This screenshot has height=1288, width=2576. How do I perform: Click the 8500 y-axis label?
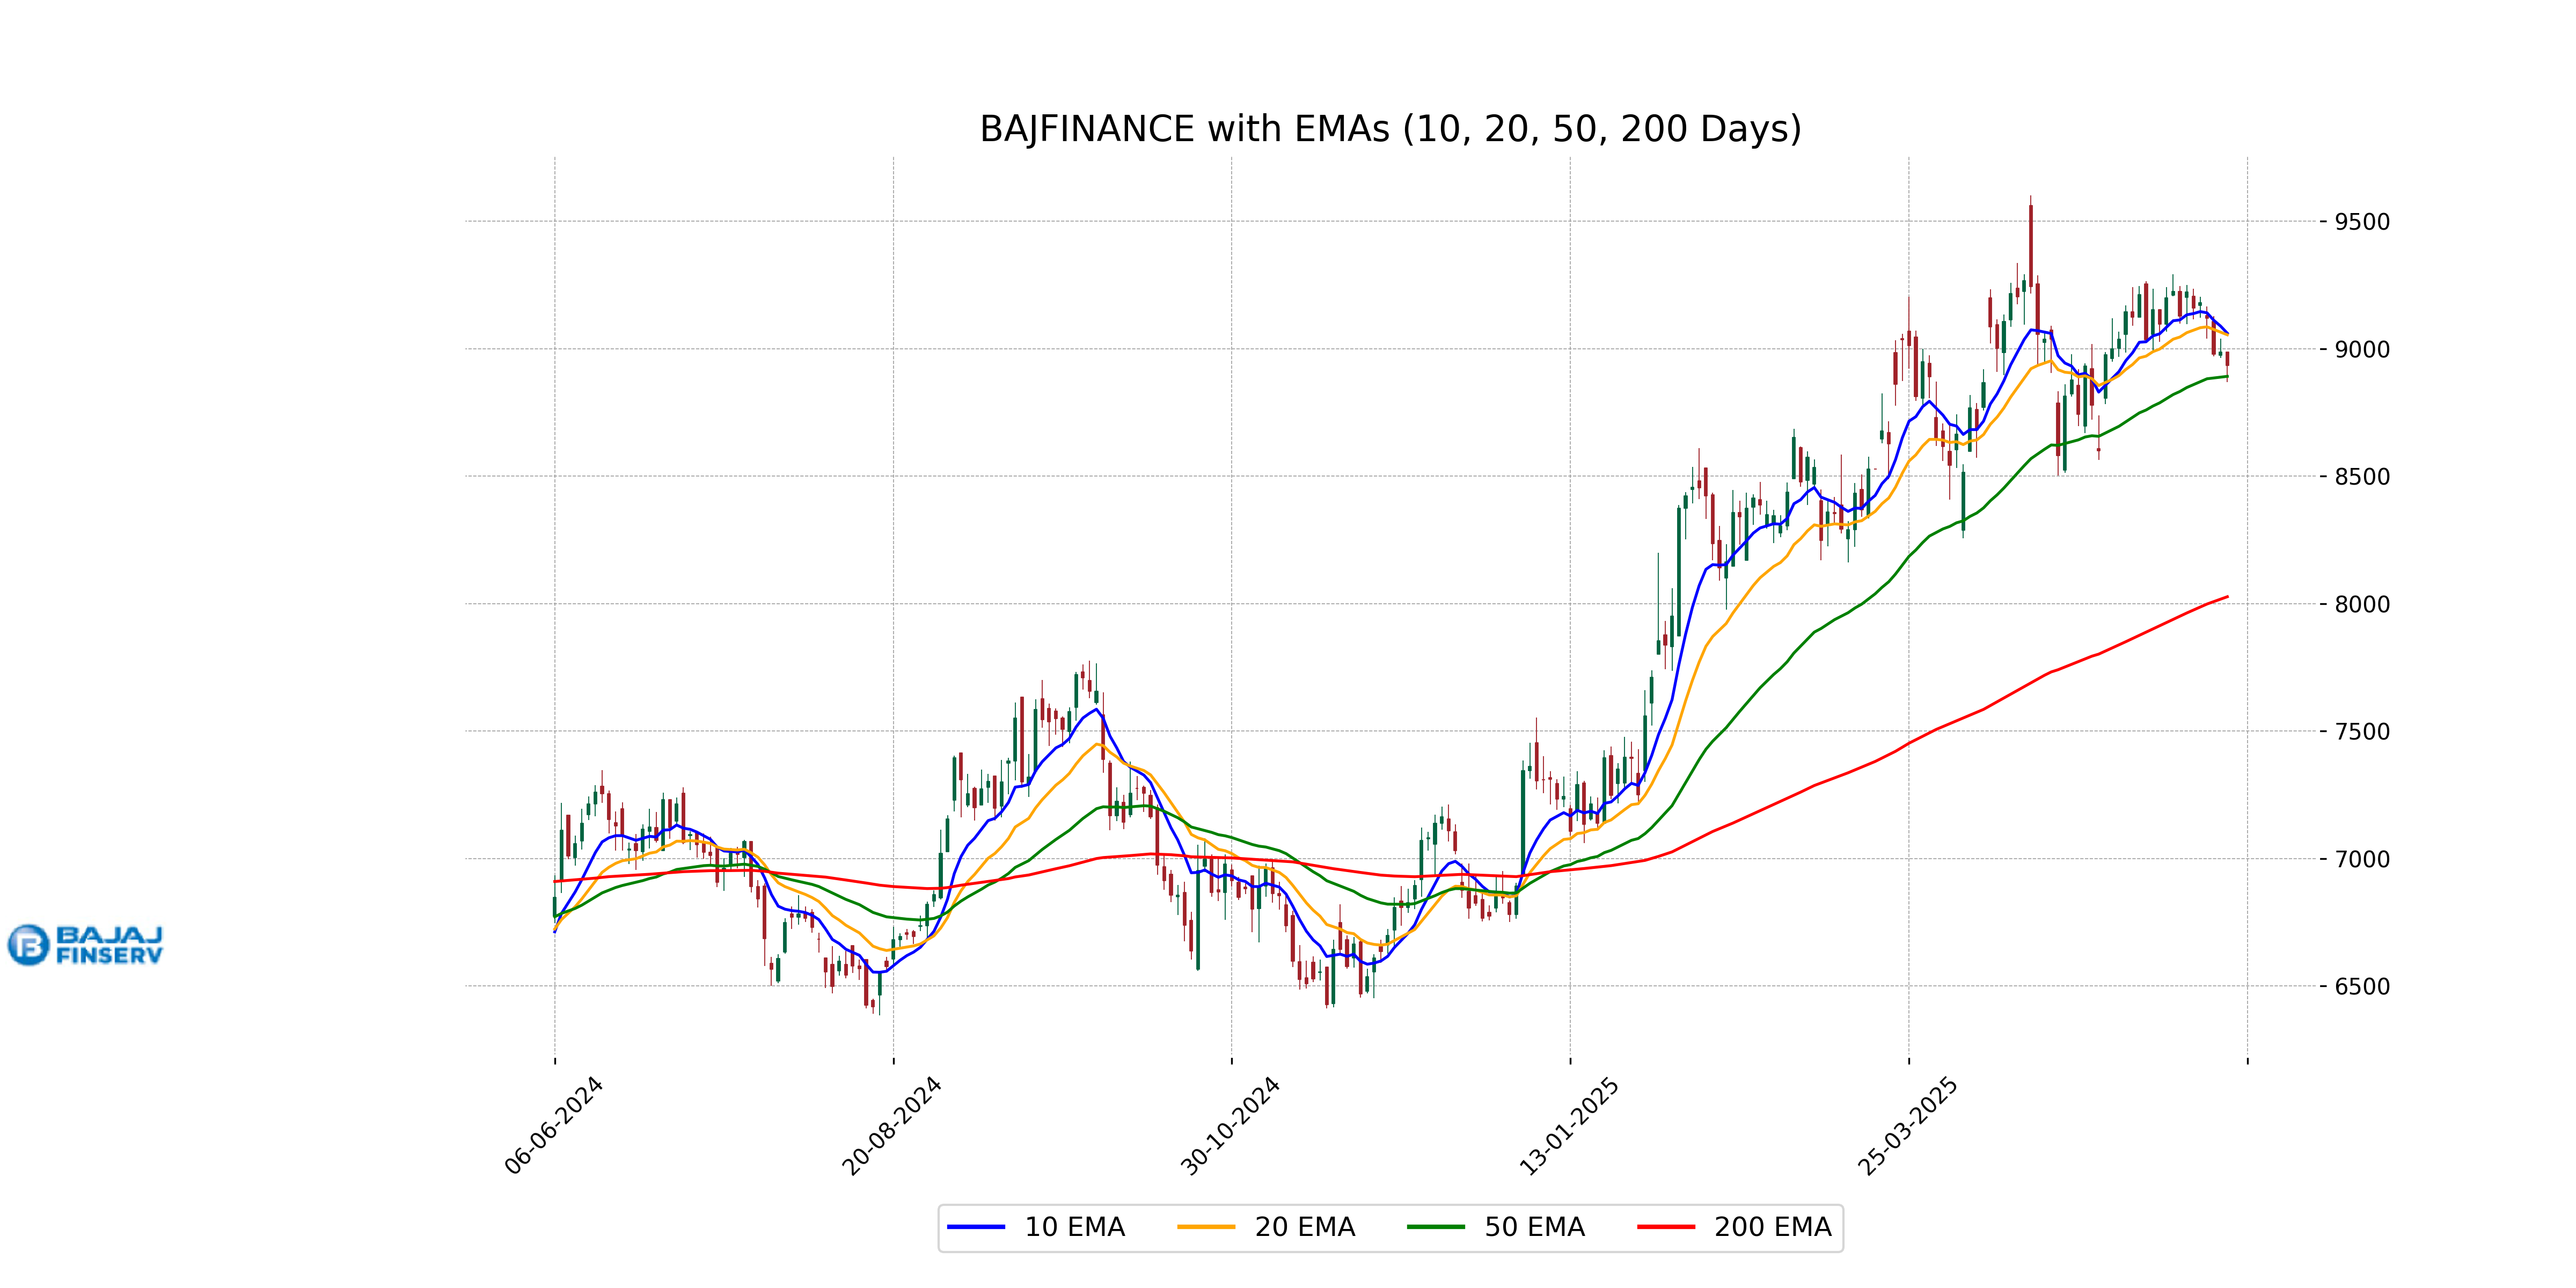pyautogui.click(x=2362, y=477)
